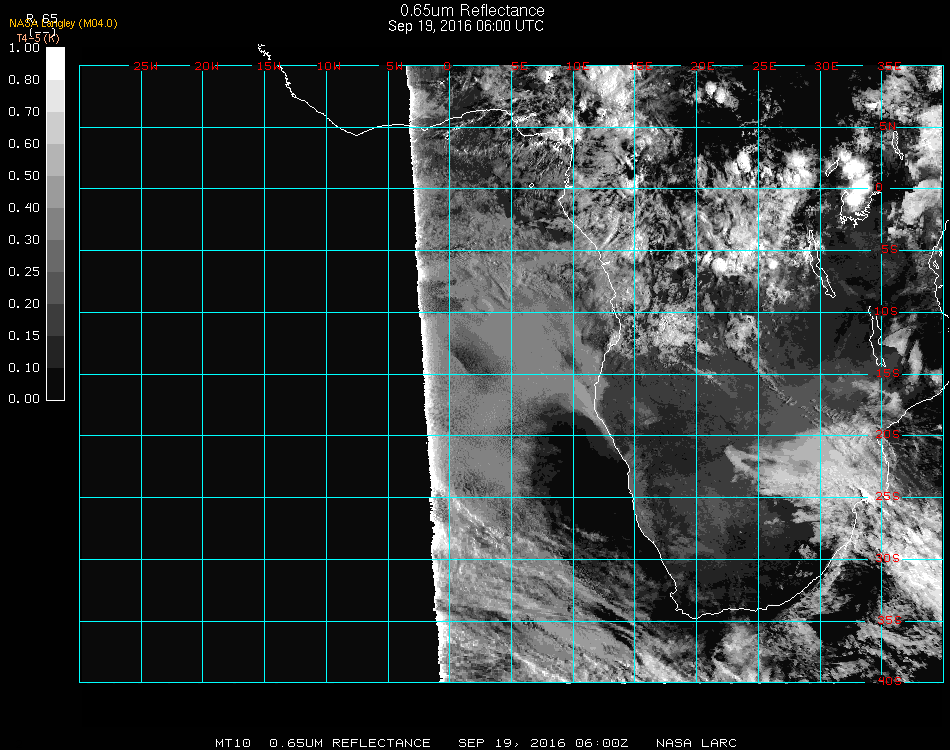Screen dimensions: 950x750
Task: Click the 15E longitude label
Action: point(640,66)
